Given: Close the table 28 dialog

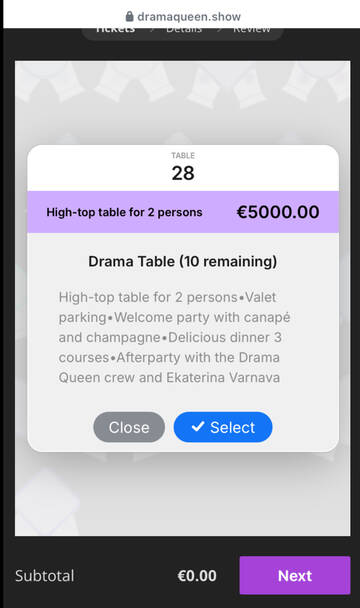Looking at the screenshot, I should (129, 427).
